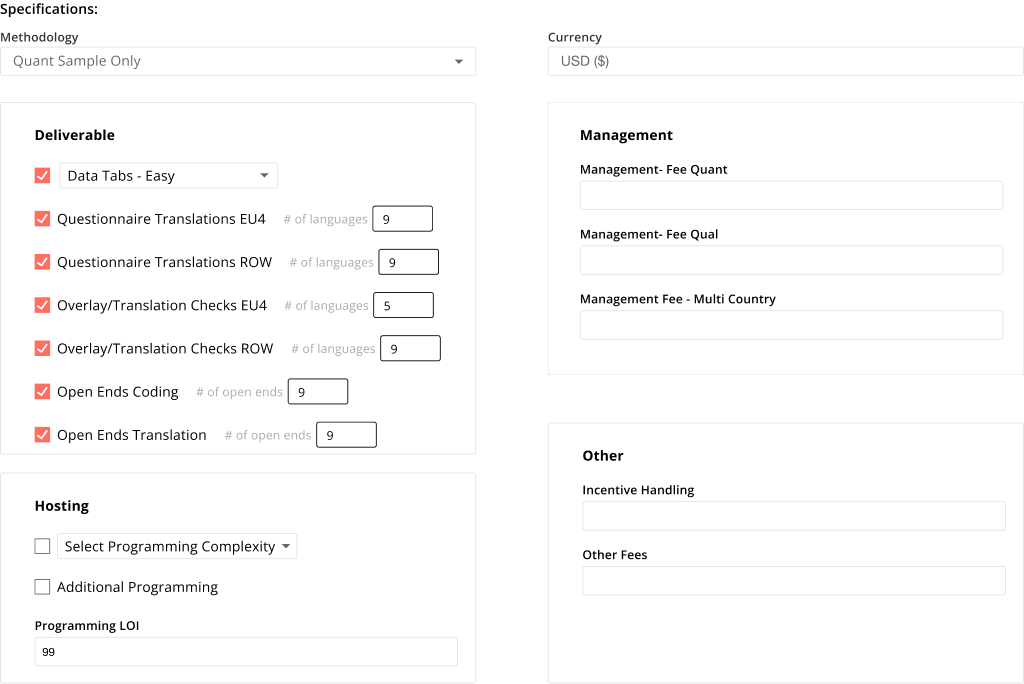Uncheck the Open Ends Coding checkbox
The image size is (1024, 684).
[42, 391]
